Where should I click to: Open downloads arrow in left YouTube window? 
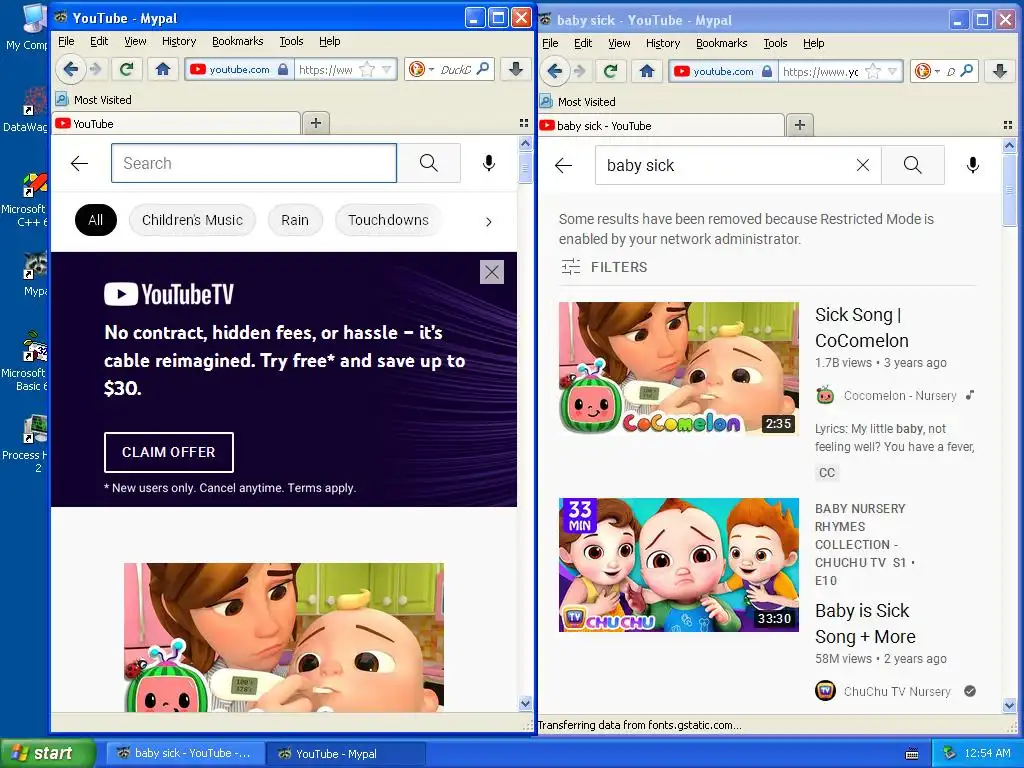coord(516,69)
